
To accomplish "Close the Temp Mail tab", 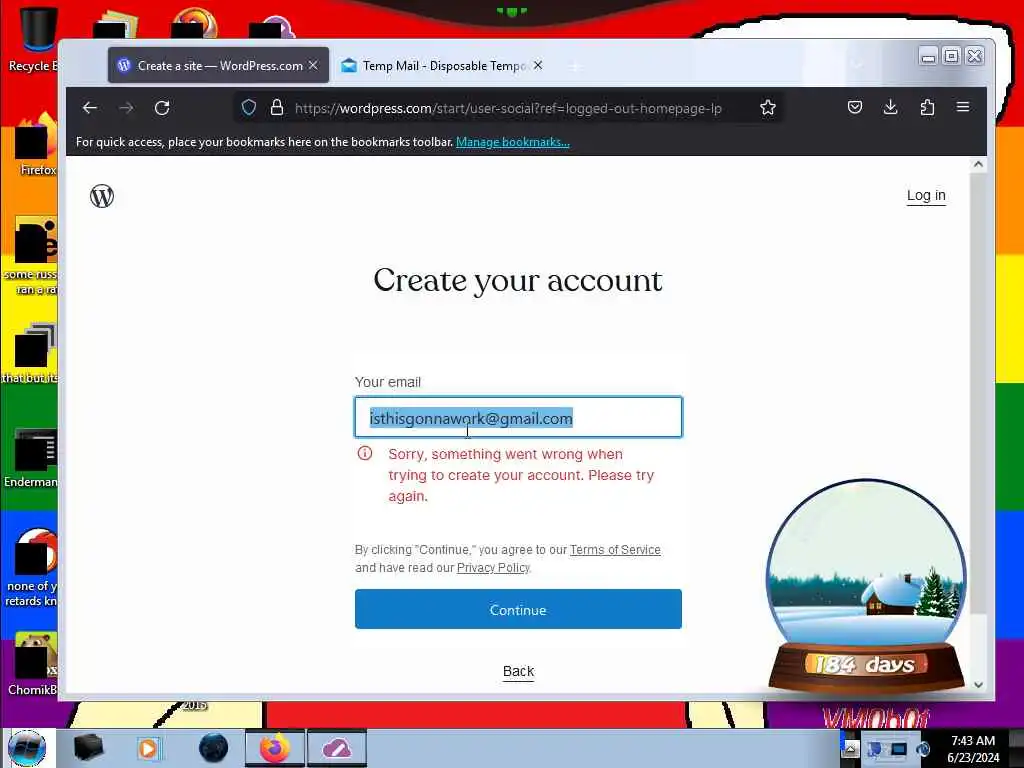I will click(537, 65).
